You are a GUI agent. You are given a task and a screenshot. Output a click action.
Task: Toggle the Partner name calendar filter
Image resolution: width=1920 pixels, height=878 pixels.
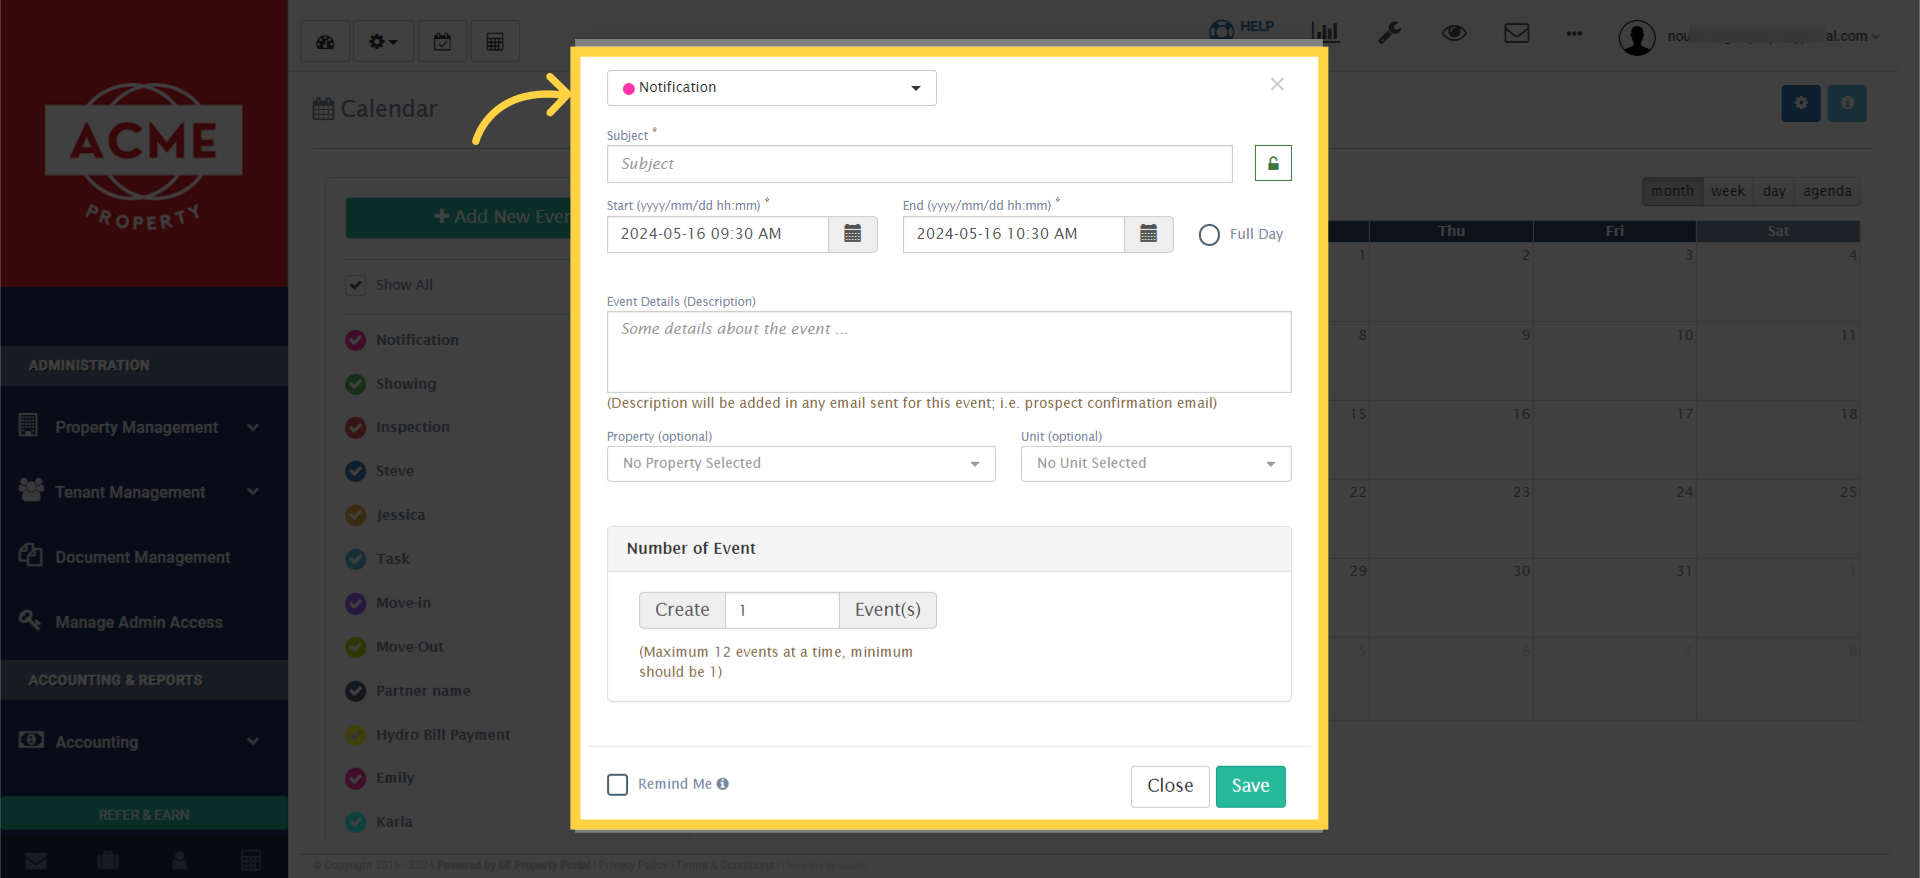click(x=356, y=691)
